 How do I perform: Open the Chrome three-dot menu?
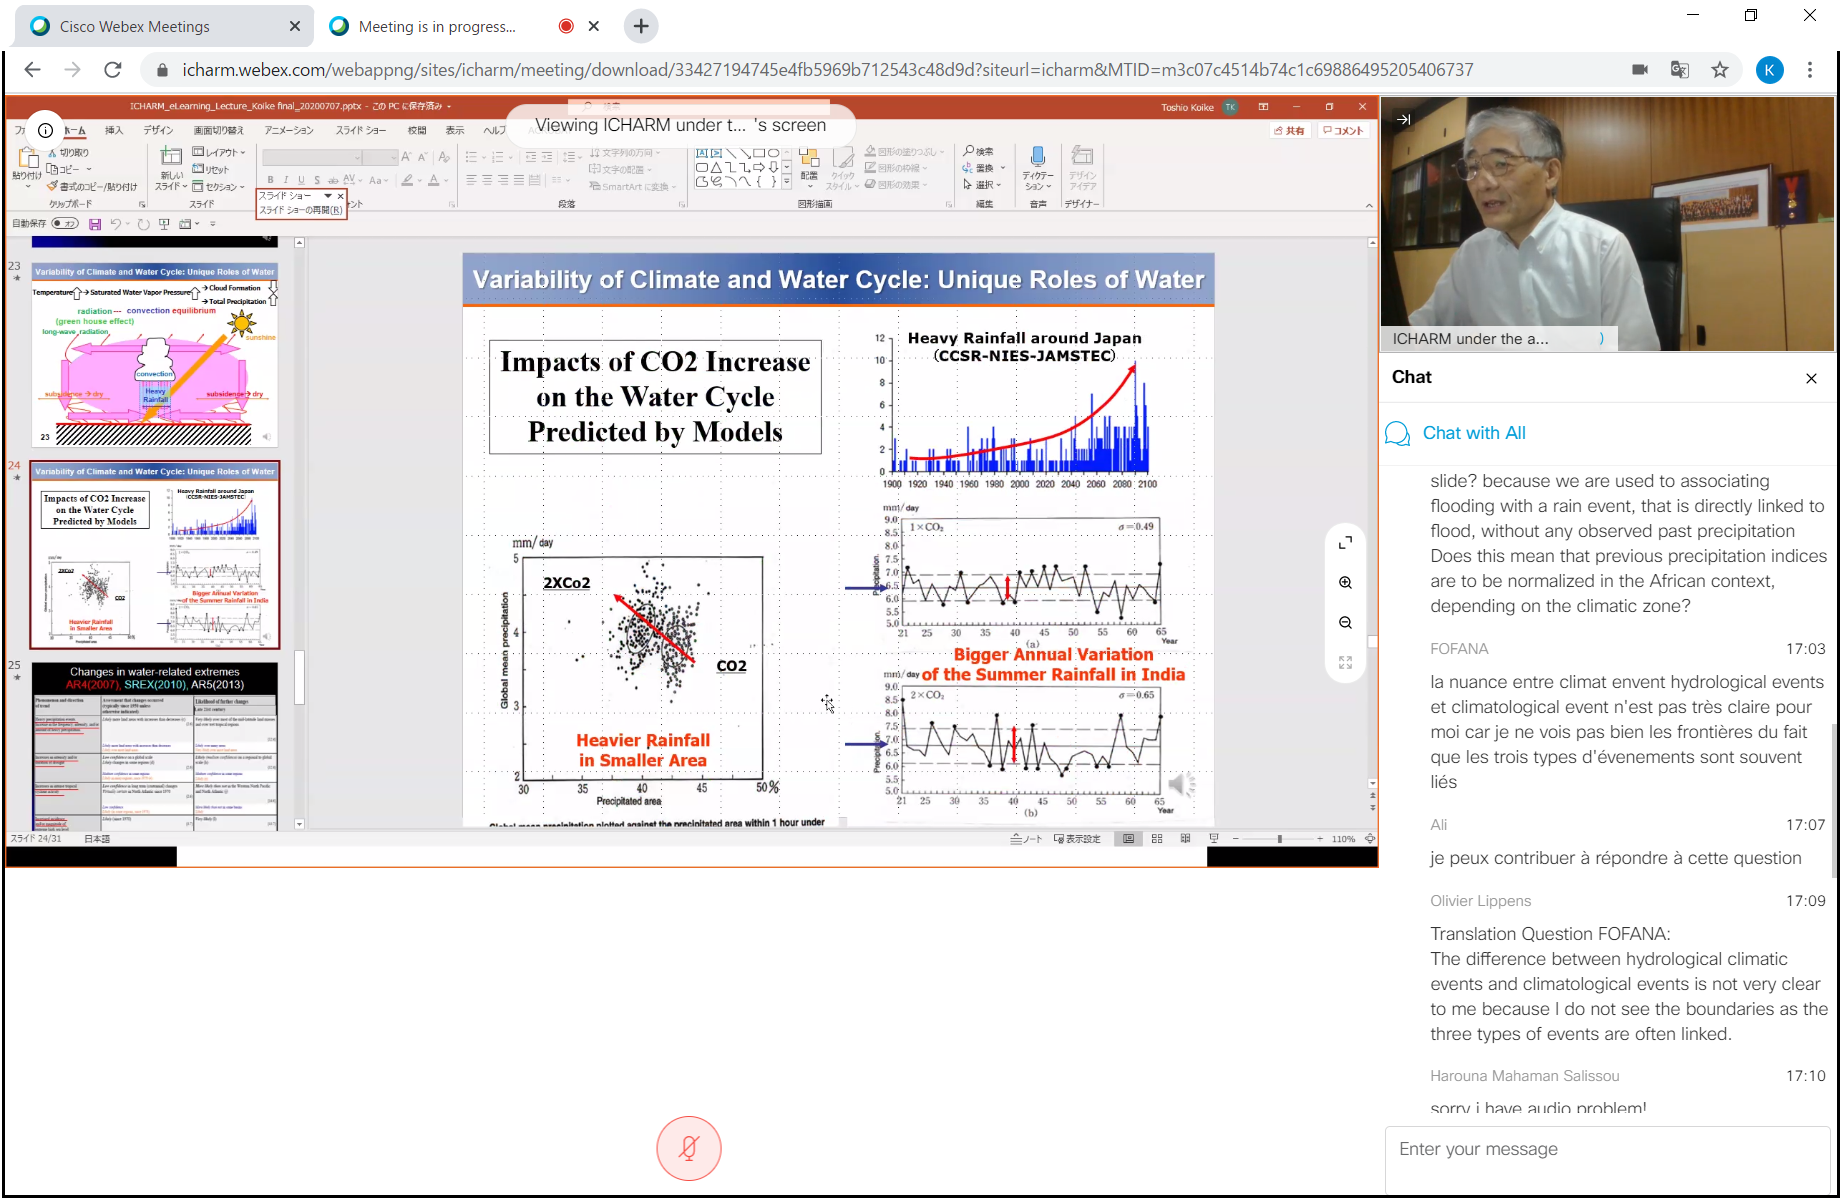tap(1810, 70)
